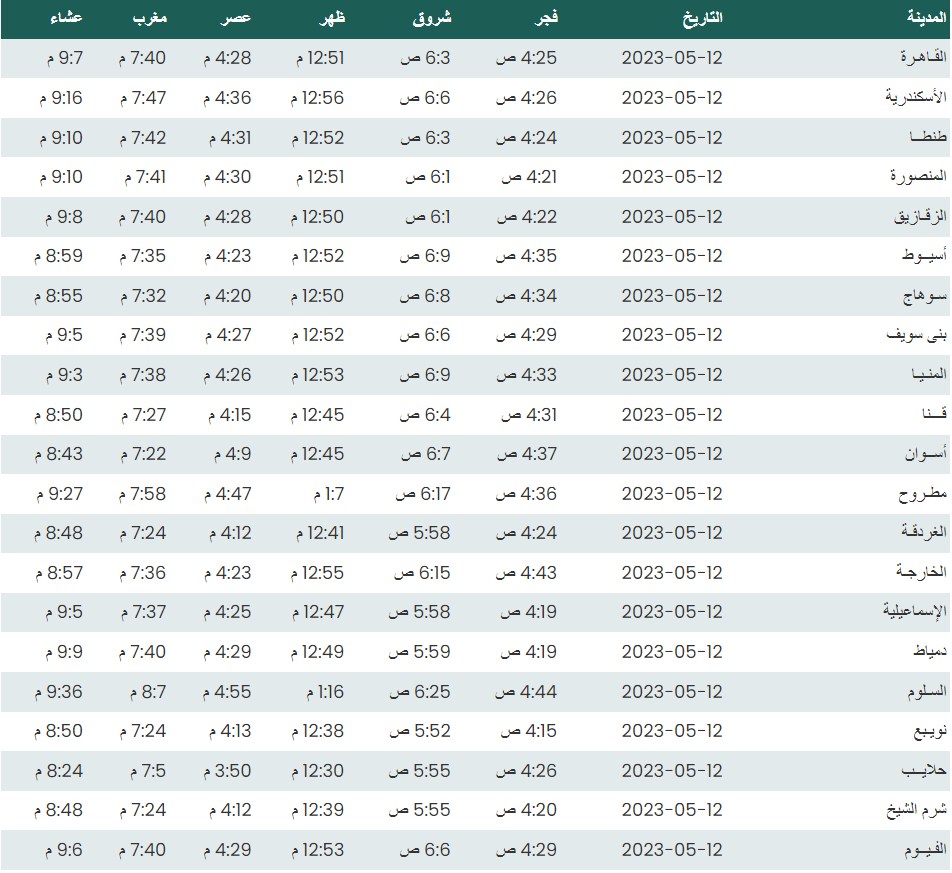Select Isha time 9:27 for مطروح
This screenshot has width=952, height=873.
(63, 494)
